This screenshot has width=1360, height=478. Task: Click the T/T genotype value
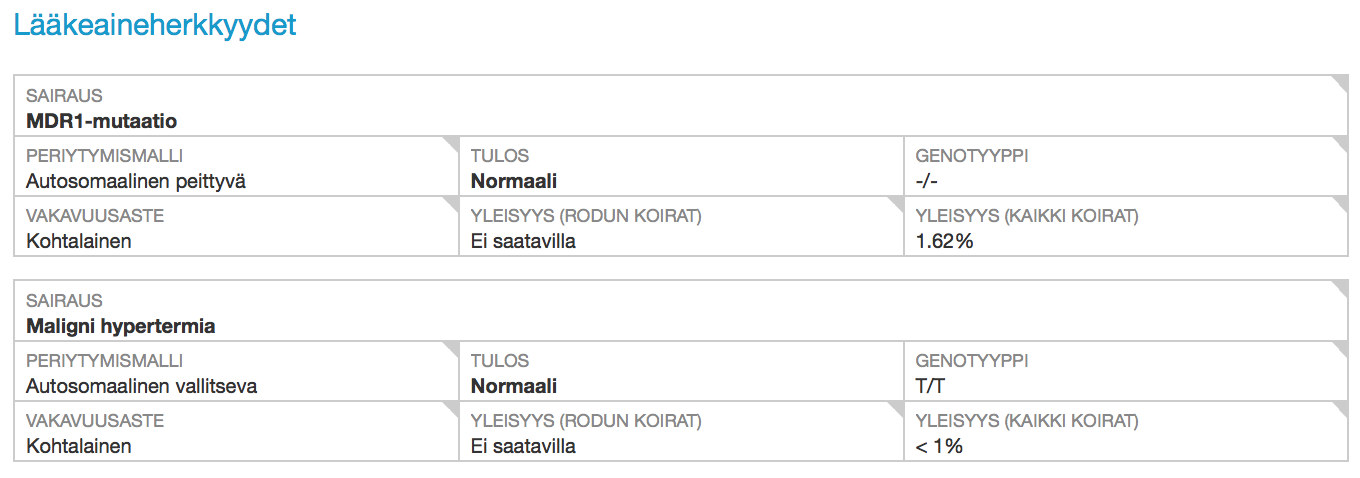pos(930,386)
